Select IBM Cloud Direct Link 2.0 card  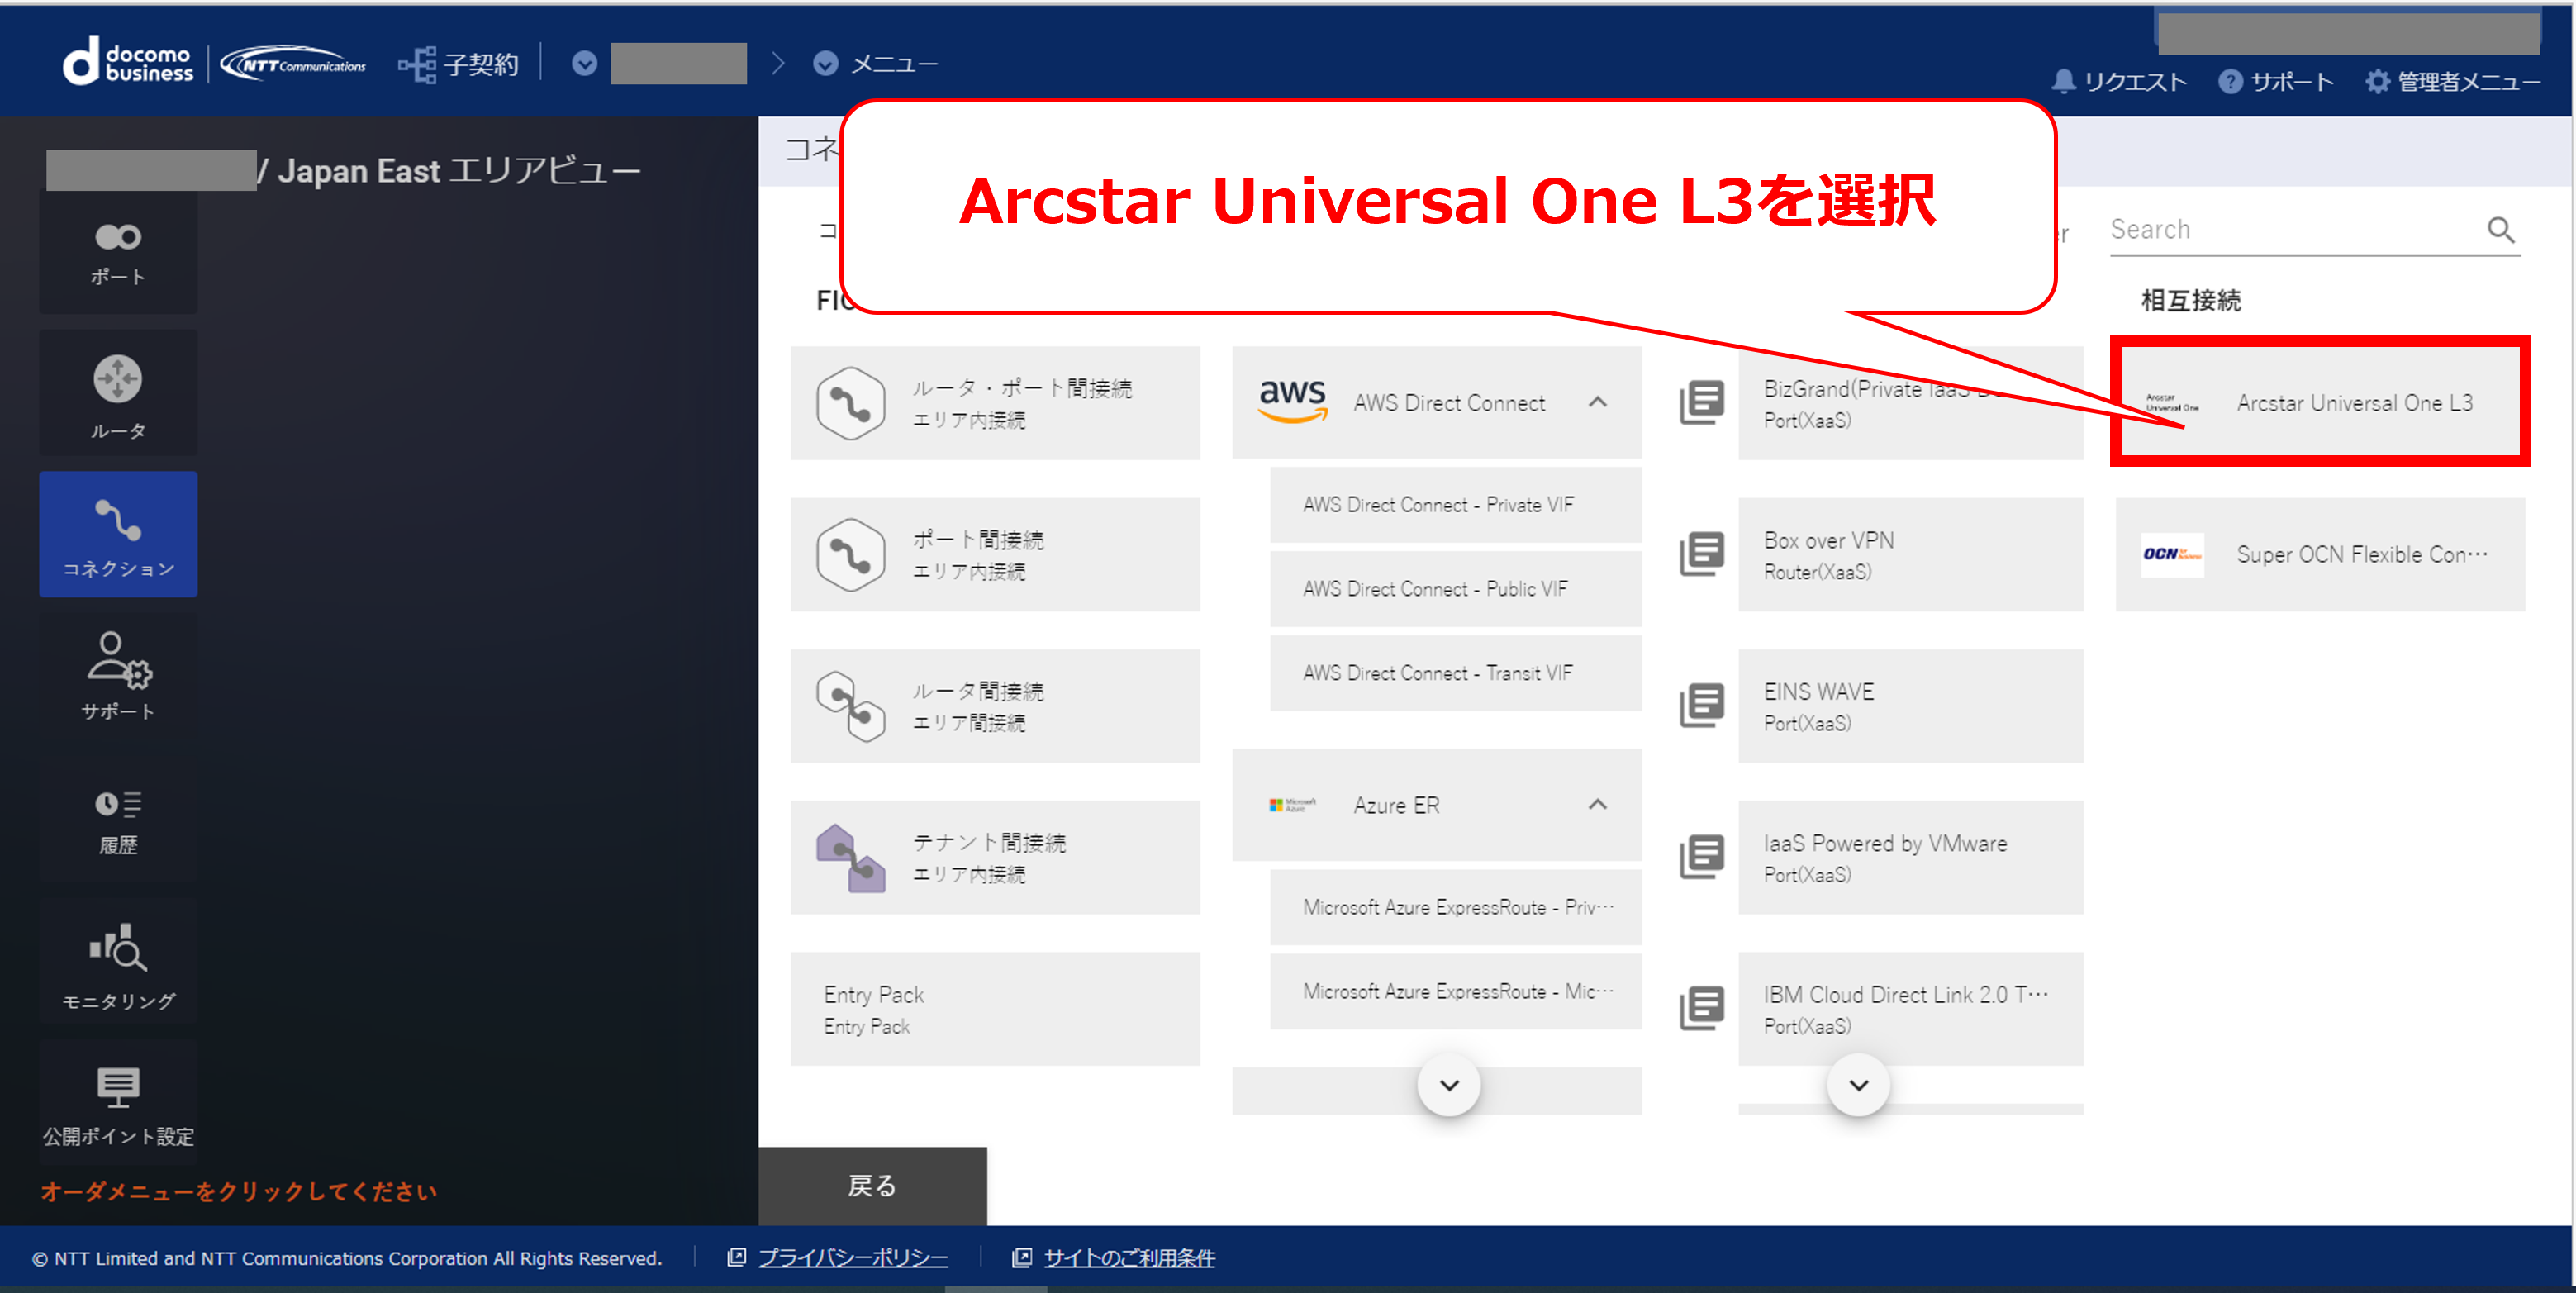(x=1911, y=1009)
